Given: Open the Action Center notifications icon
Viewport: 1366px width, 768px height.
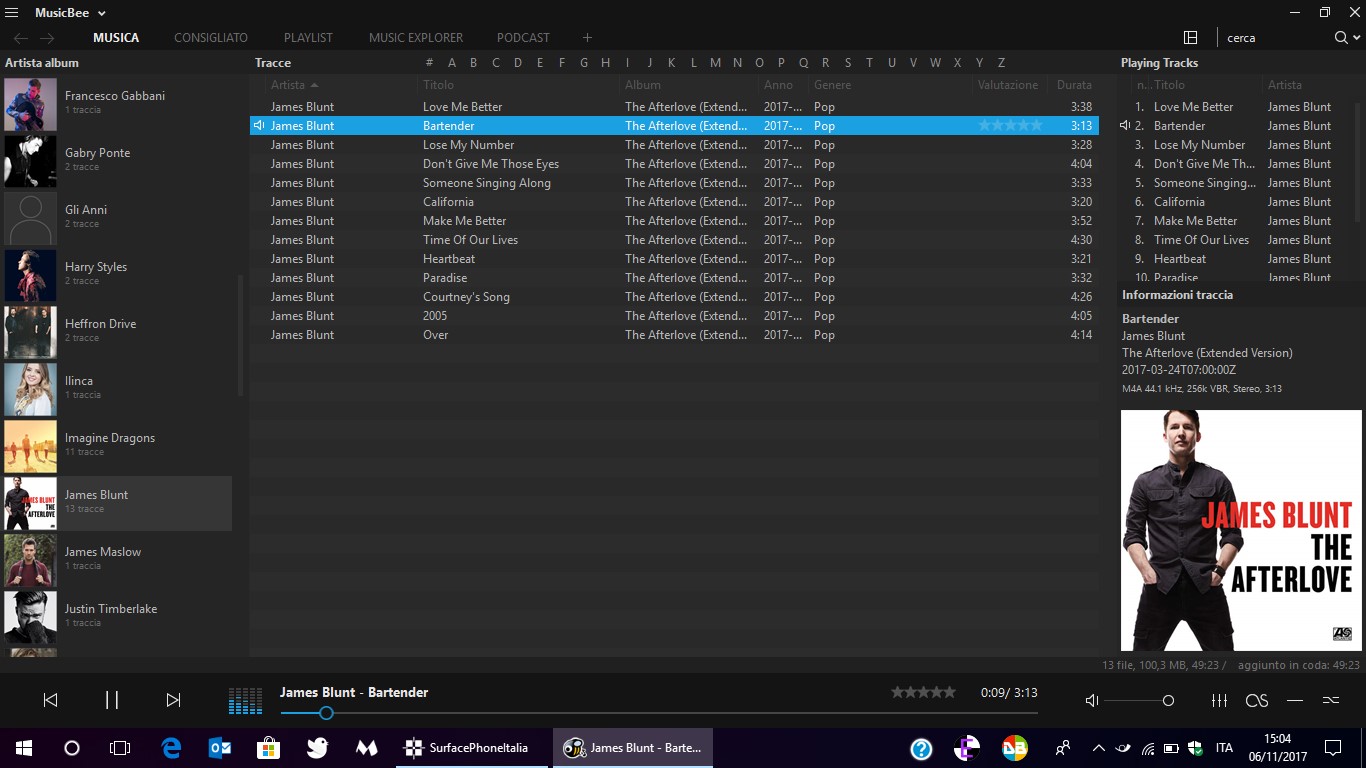Looking at the screenshot, I should (x=1332, y=748).
